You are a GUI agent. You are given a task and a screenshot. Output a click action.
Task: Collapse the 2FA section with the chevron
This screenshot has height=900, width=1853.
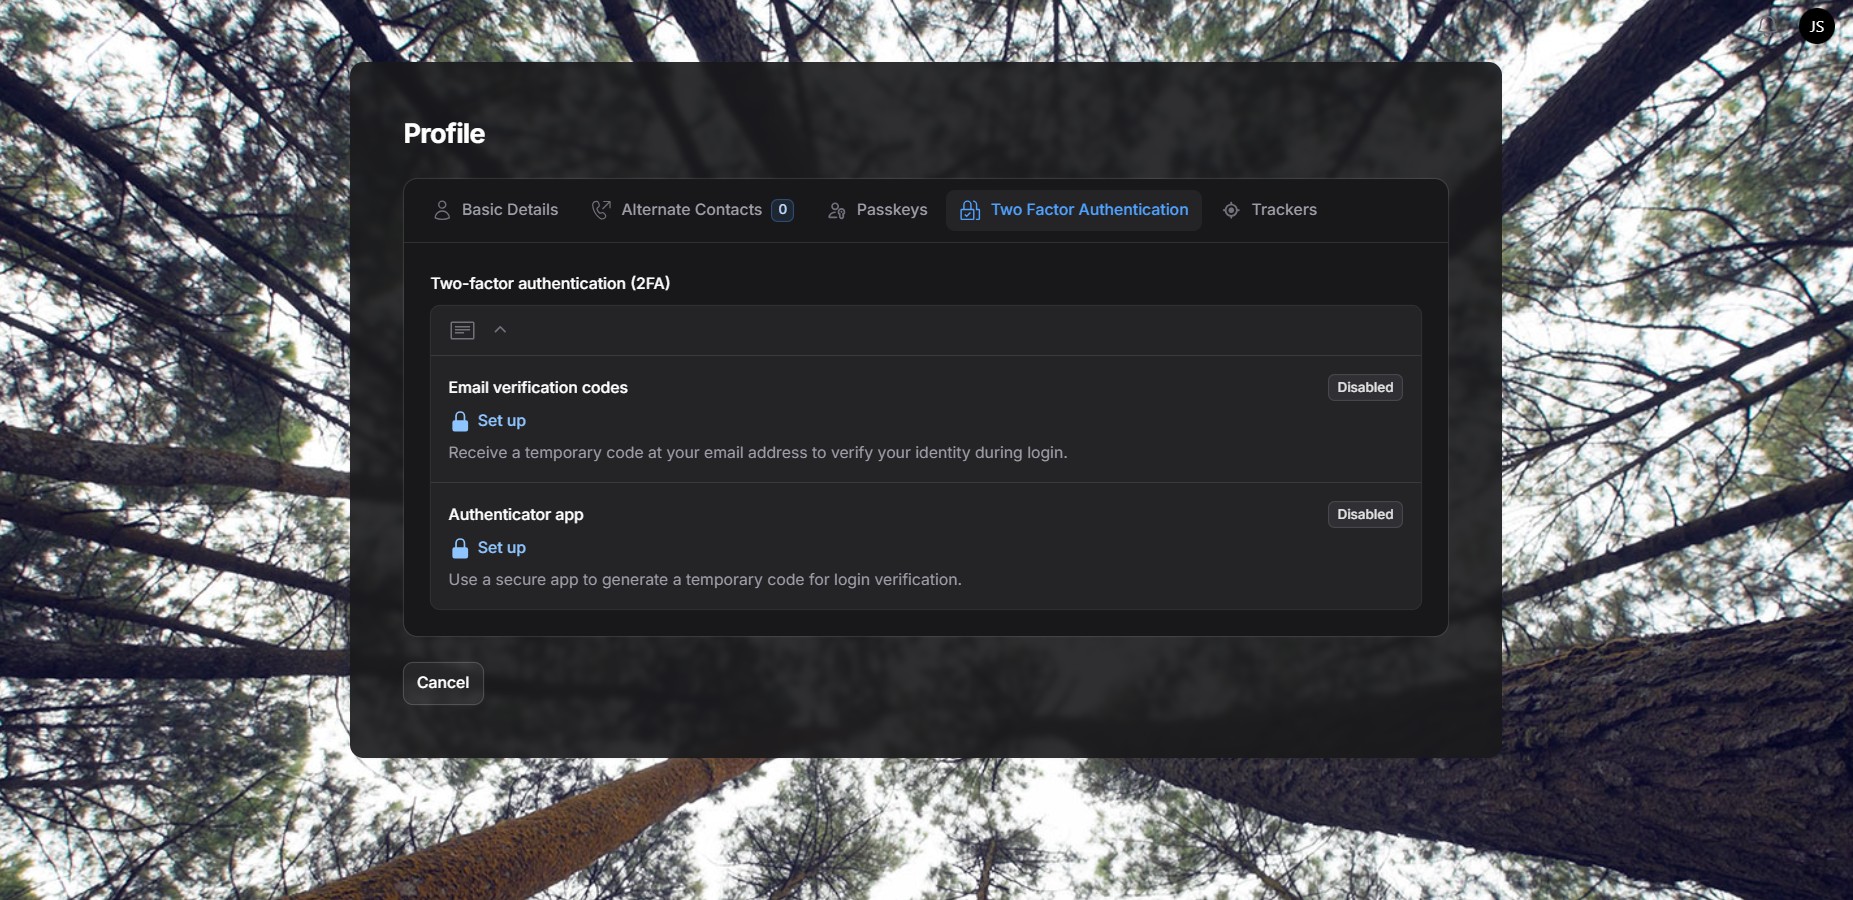pyautogui.click(x=500, y=330)
